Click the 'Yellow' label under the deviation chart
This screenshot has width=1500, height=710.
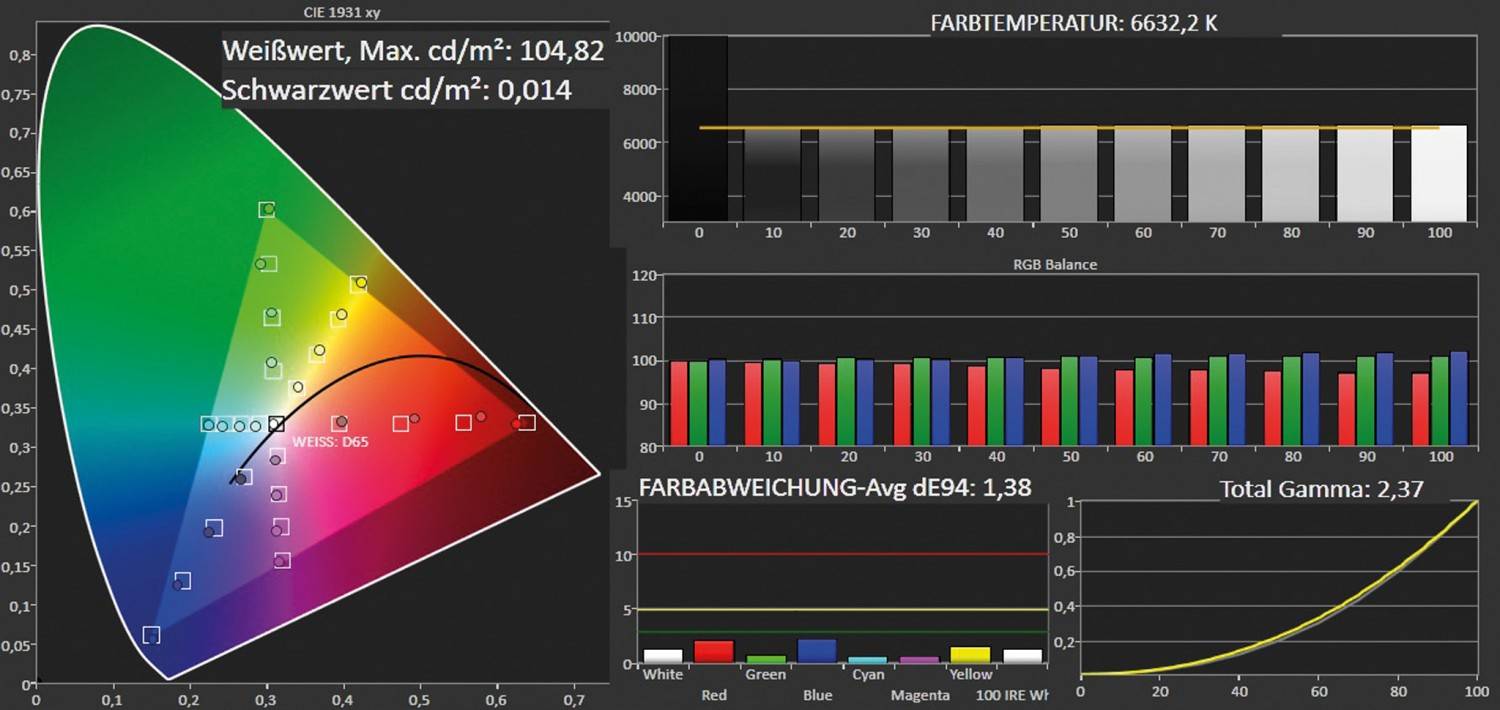(x=969, y=675)
